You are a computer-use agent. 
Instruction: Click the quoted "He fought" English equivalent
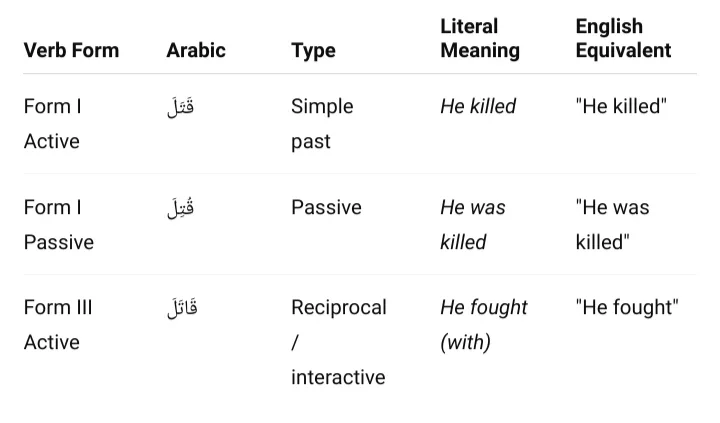coord(627,307)
